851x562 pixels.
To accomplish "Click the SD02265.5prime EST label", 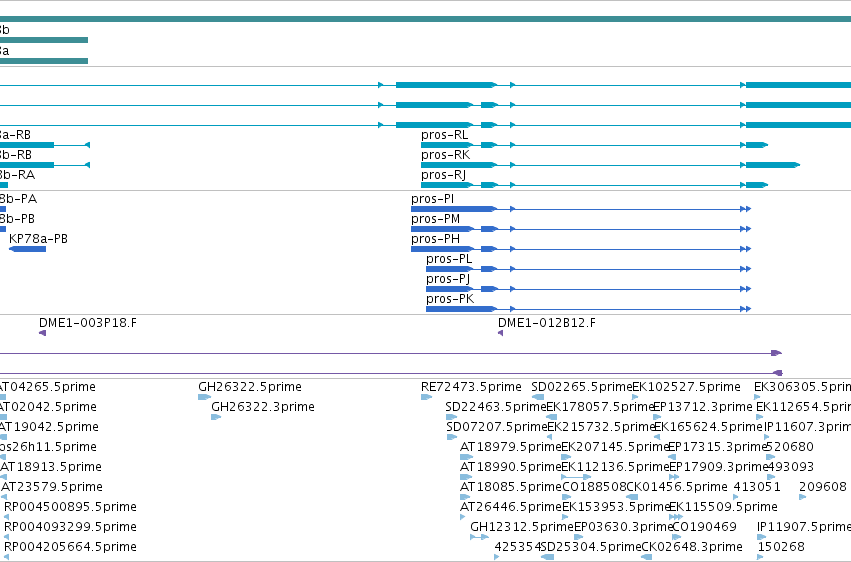I will point(582,387).
